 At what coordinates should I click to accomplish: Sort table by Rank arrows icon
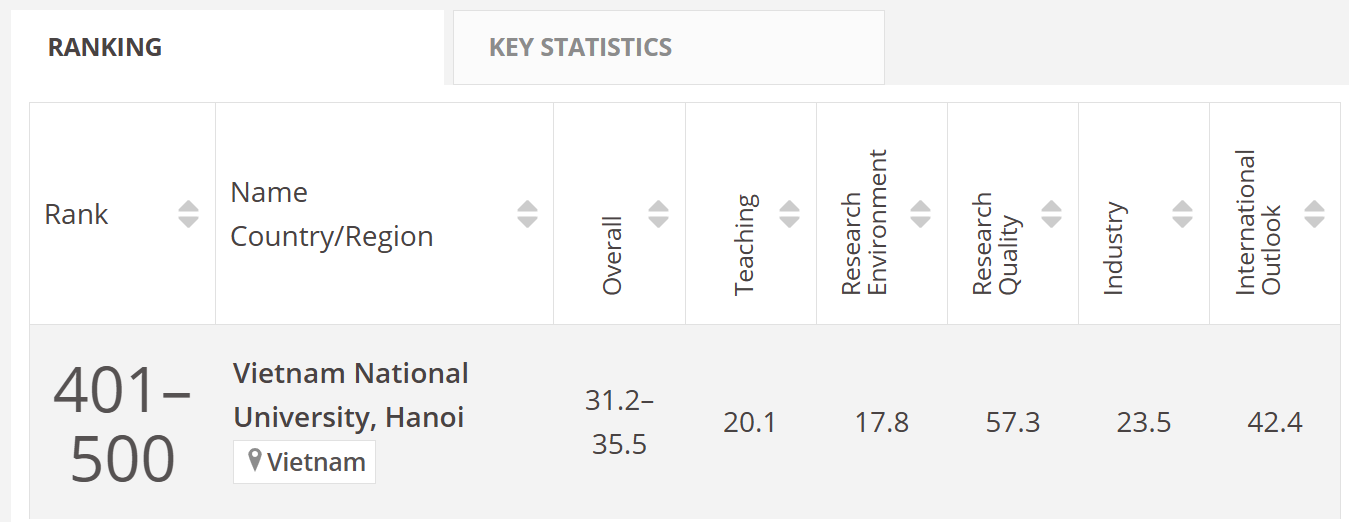[x=188, y=214]
